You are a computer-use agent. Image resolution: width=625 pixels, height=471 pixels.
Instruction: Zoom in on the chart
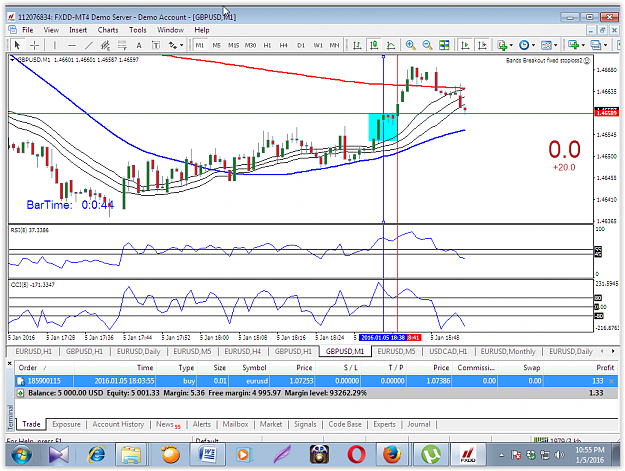click(411, 45)
